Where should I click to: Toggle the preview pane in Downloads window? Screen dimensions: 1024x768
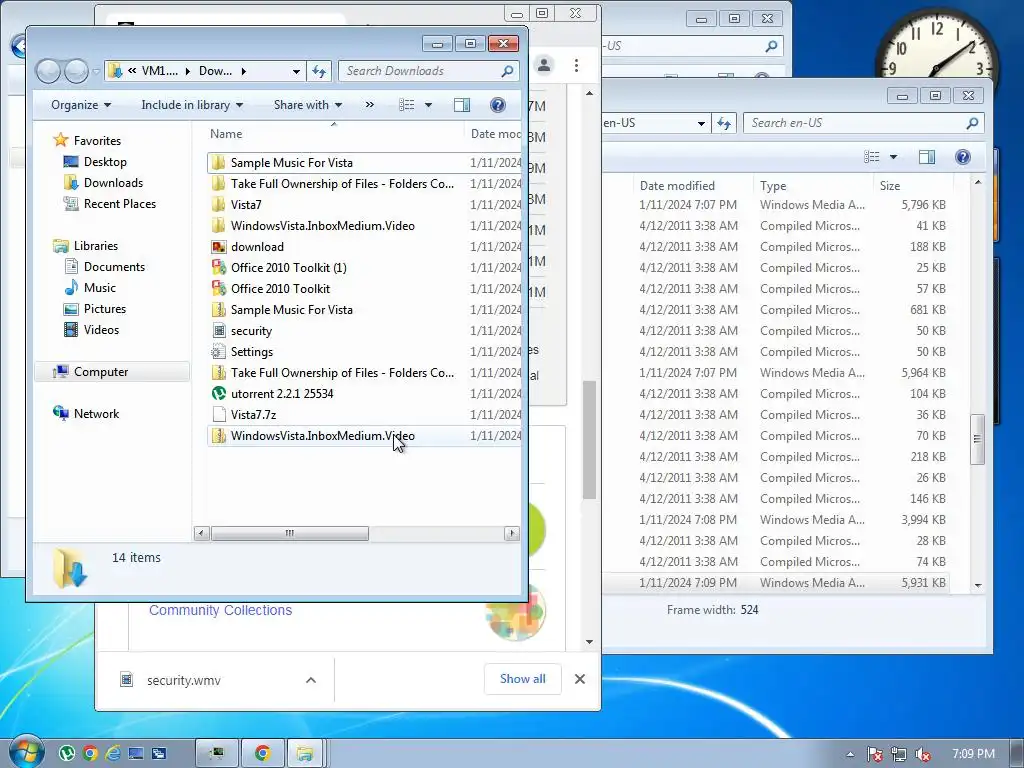462,105
